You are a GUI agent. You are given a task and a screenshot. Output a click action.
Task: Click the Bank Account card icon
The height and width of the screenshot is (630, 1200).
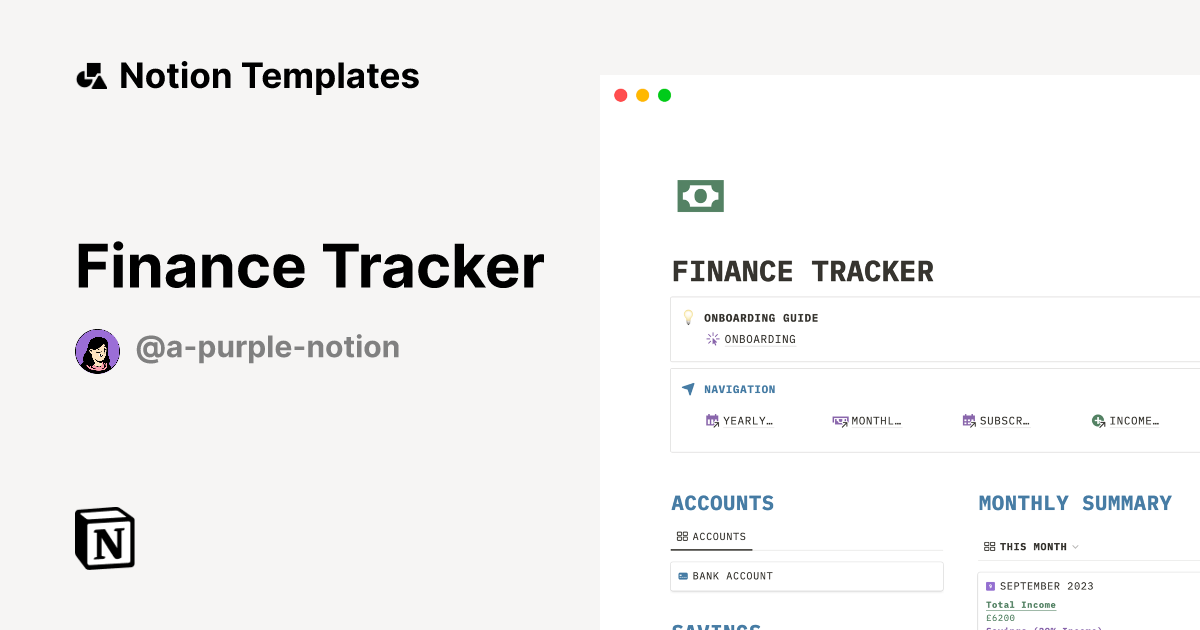coord(683,576)
